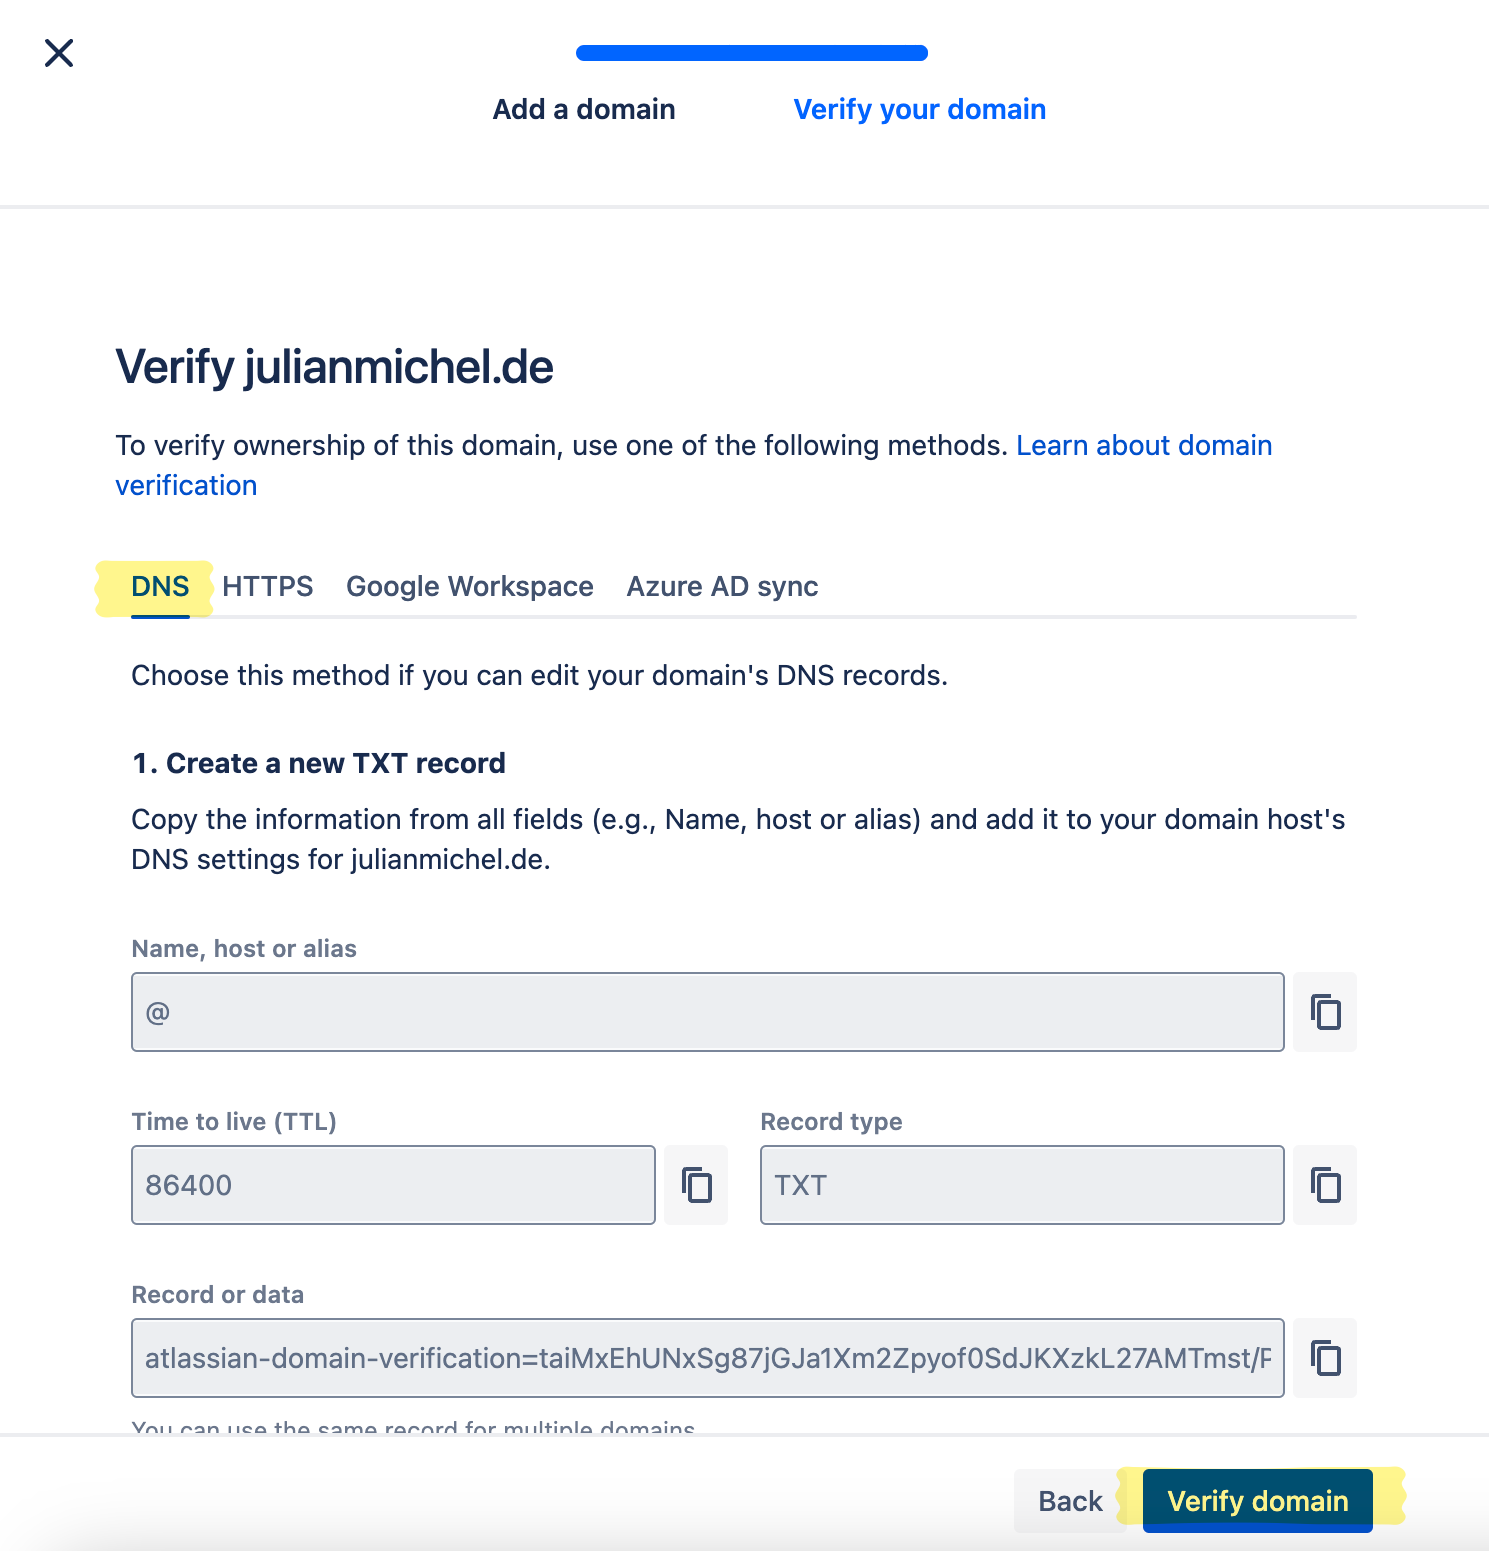Click the copy icon beside the verification record

[1324, 1358]
